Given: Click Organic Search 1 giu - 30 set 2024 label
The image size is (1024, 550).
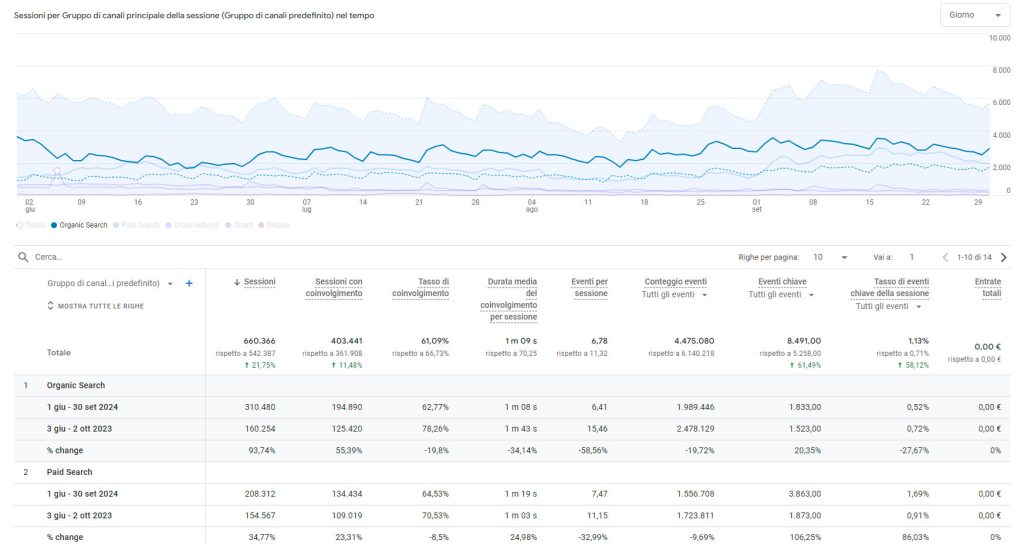Looking at the screenshot, I should click(82, 407).
